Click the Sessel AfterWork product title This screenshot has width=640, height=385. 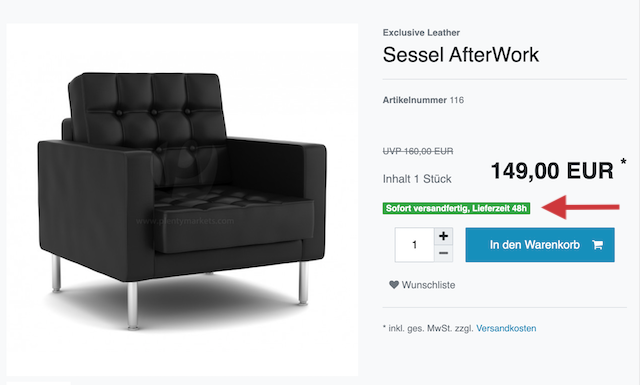pyautogui.click(x=461, y=55)
